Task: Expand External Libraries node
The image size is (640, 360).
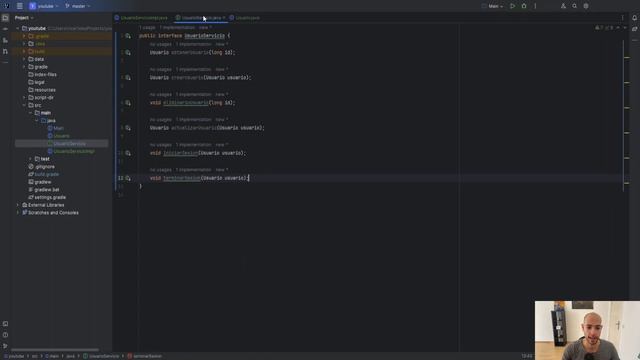Action: click(x=18, y=205)
